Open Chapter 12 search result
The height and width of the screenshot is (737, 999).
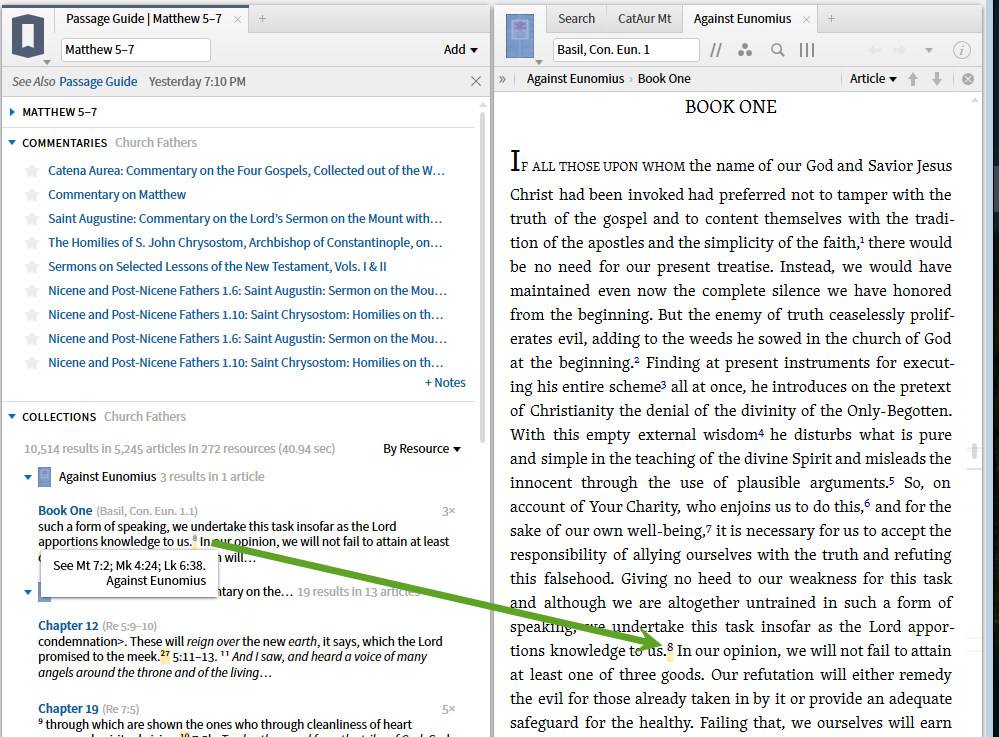click(x=68, y=626)
